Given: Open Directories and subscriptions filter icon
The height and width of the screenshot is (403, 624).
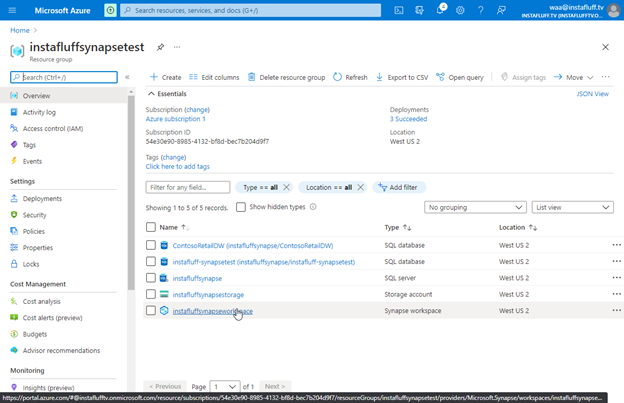Looking at the screenshot, I should [419, 10].
